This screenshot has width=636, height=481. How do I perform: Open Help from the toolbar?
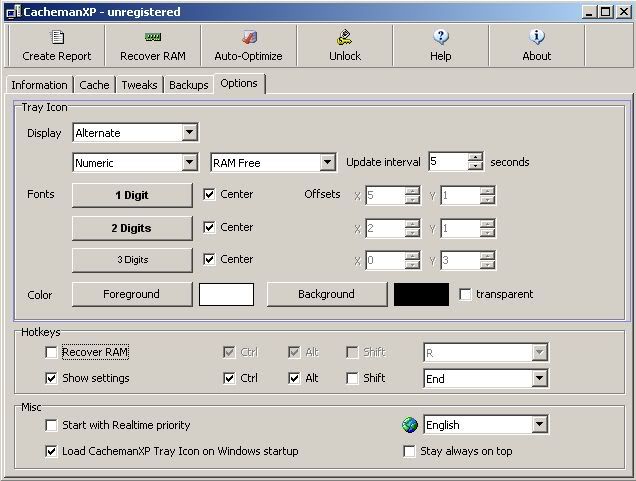[x=440, y=38]
